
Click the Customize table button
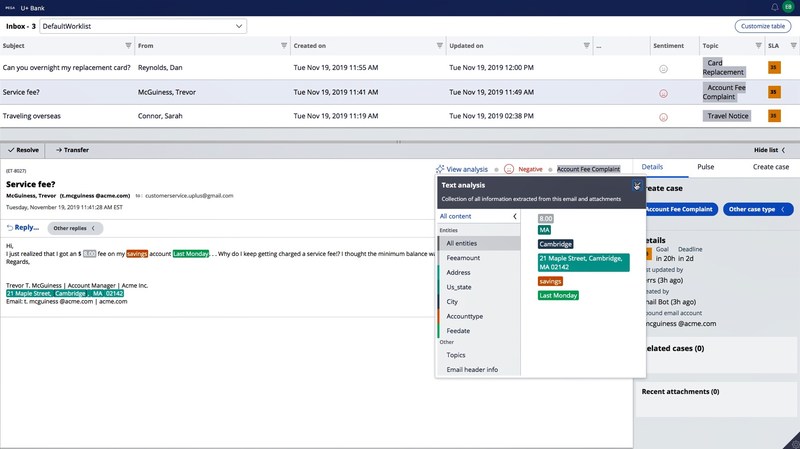pyautogui.click(x=762, y=26)
